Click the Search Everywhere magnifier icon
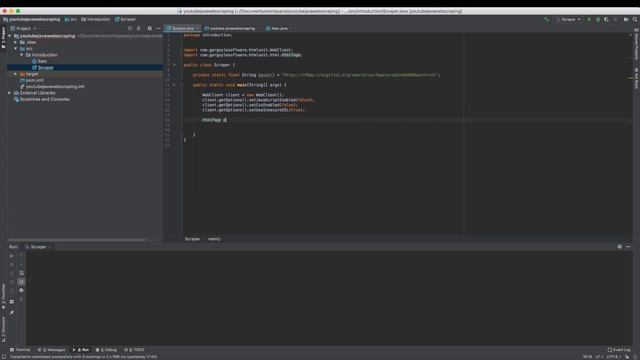This screenshot has height=360, width=640. pyautogui.click(x=635, y=20)
